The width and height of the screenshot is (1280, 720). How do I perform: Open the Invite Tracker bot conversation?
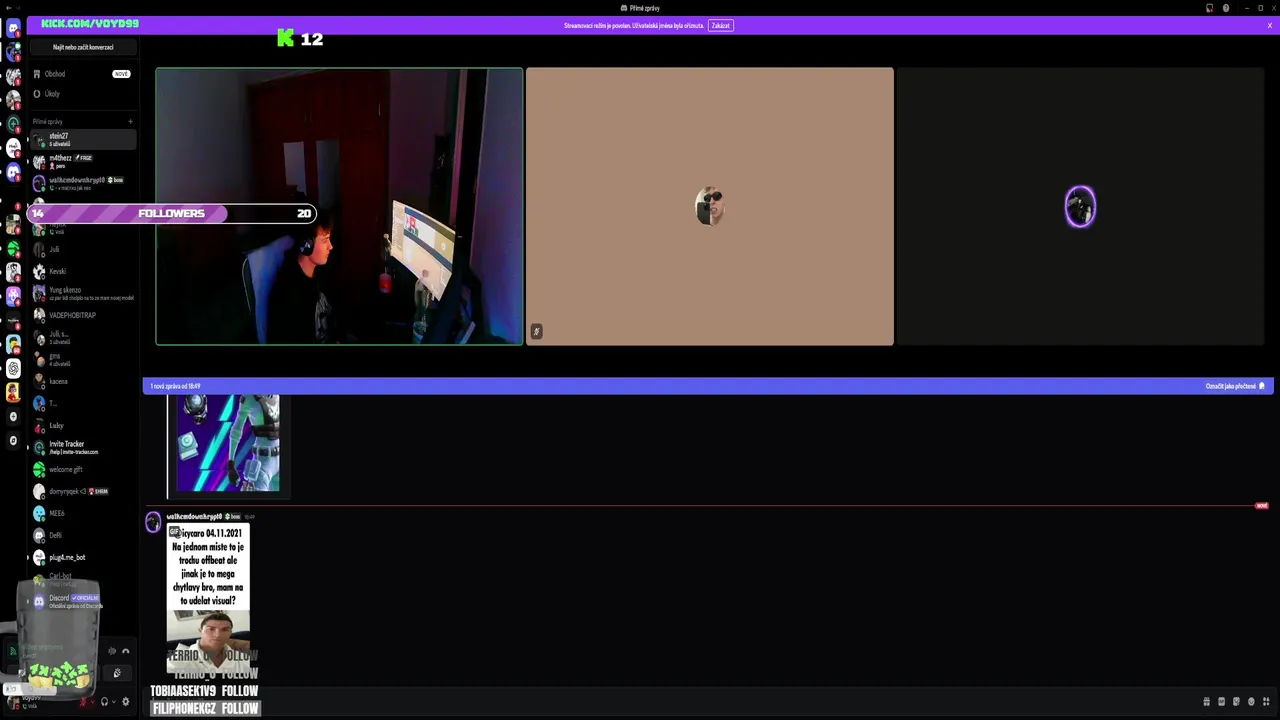[84, 447]
